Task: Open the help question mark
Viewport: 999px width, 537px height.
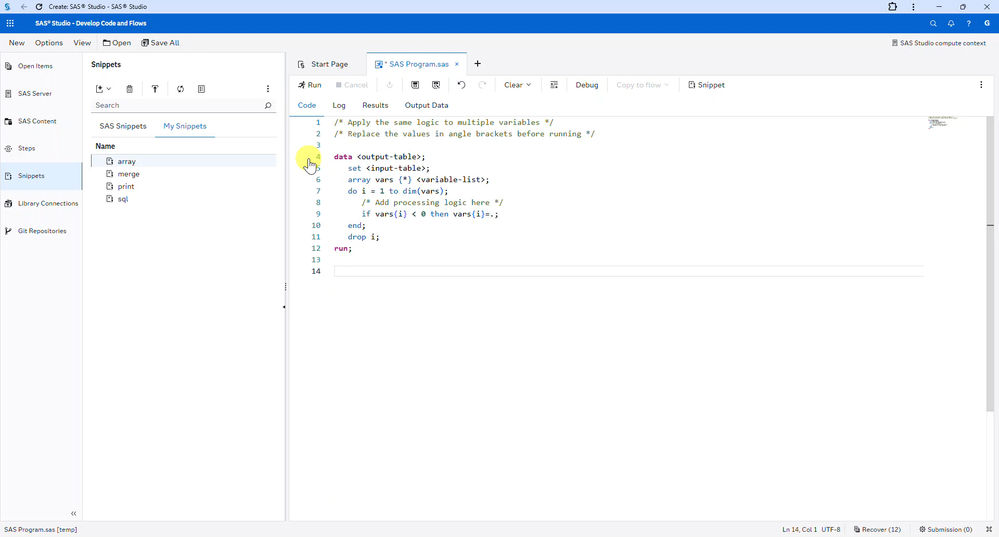Action: point(969,24)
